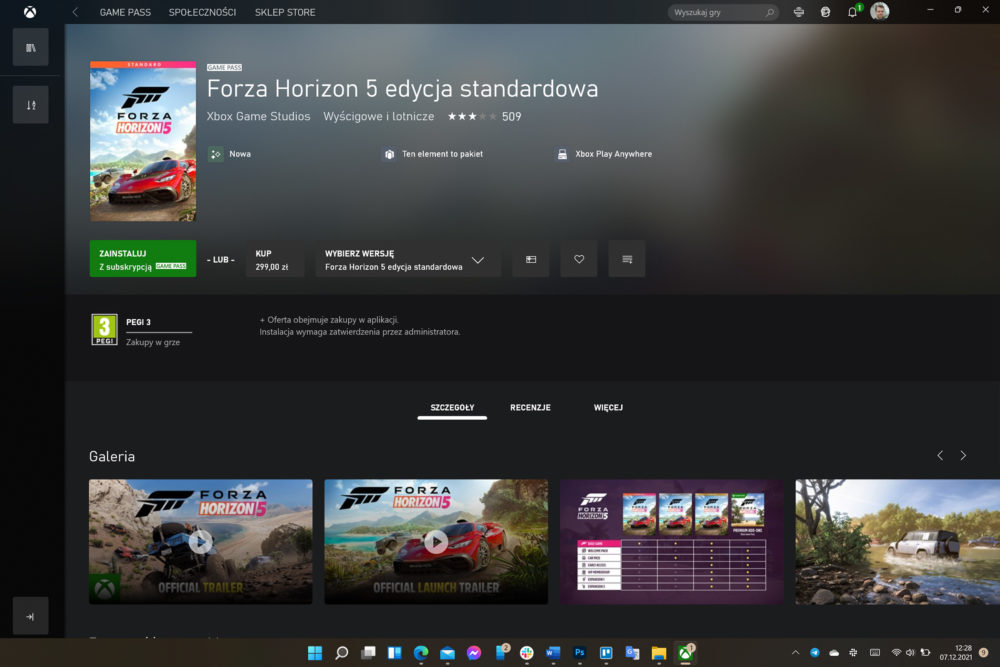Click the star rating next to 509

click(x=472, y=117)
